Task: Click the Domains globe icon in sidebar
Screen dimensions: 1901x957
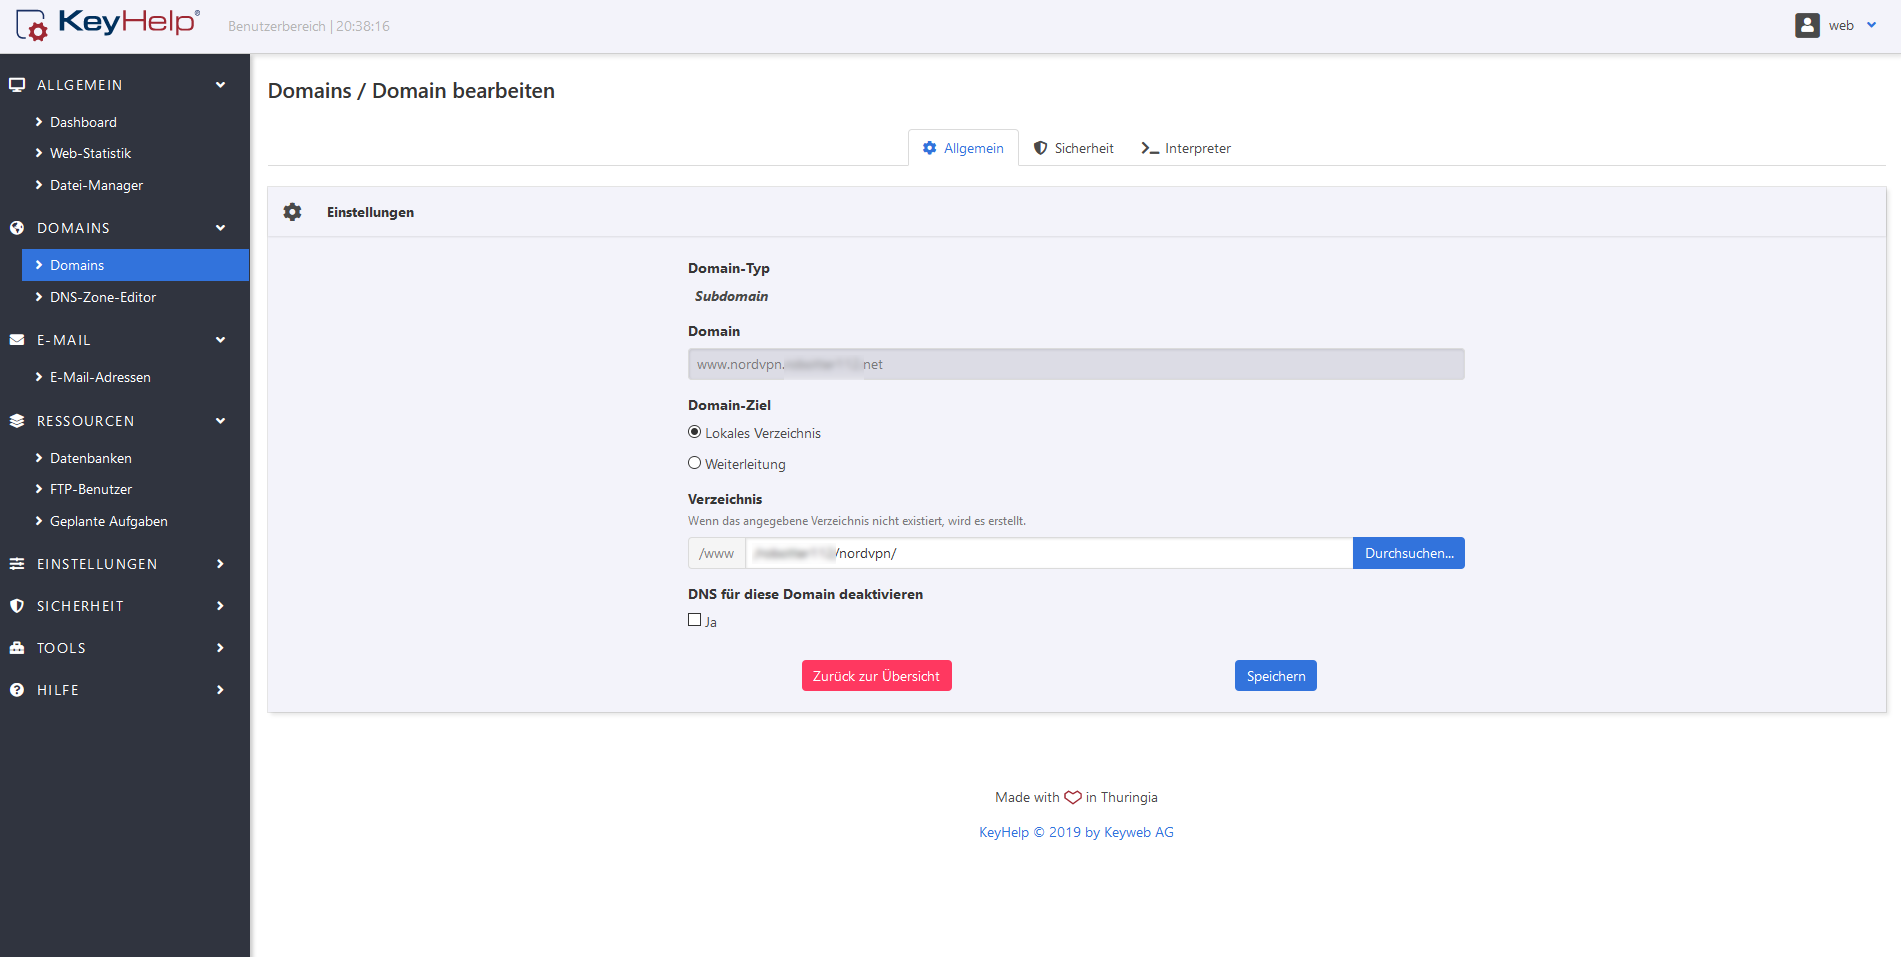Action: [x=17, y=228]
